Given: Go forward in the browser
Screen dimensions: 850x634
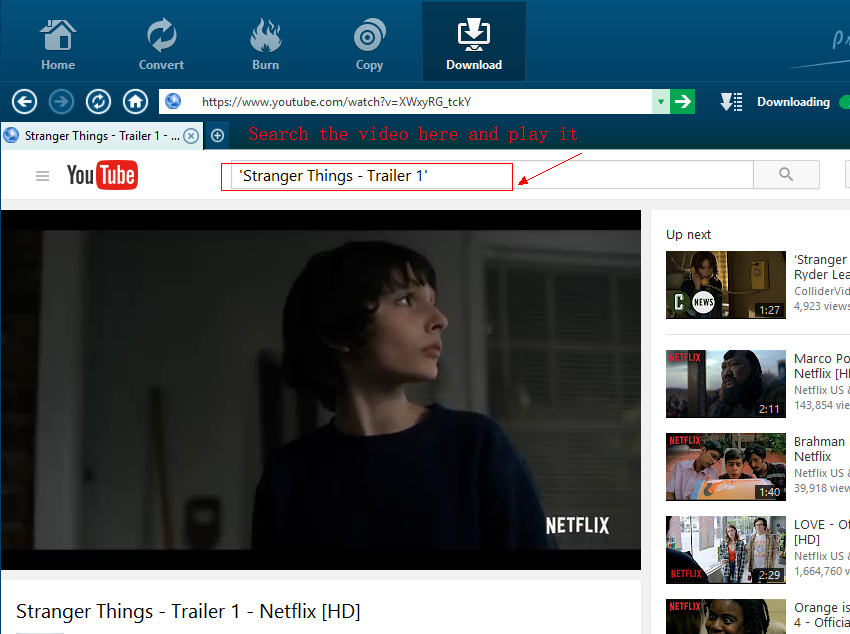Looking at the screenshot, I should 61,102.
